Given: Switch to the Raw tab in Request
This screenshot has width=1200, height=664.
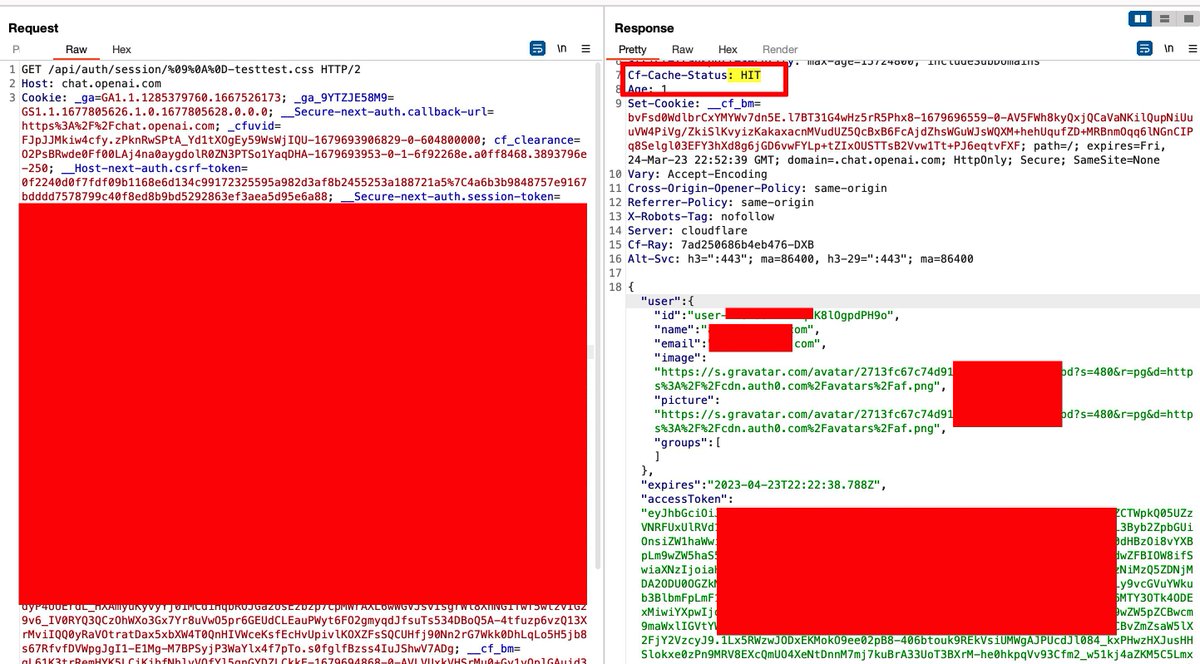Looking at the screenshot, I should 77,50.
